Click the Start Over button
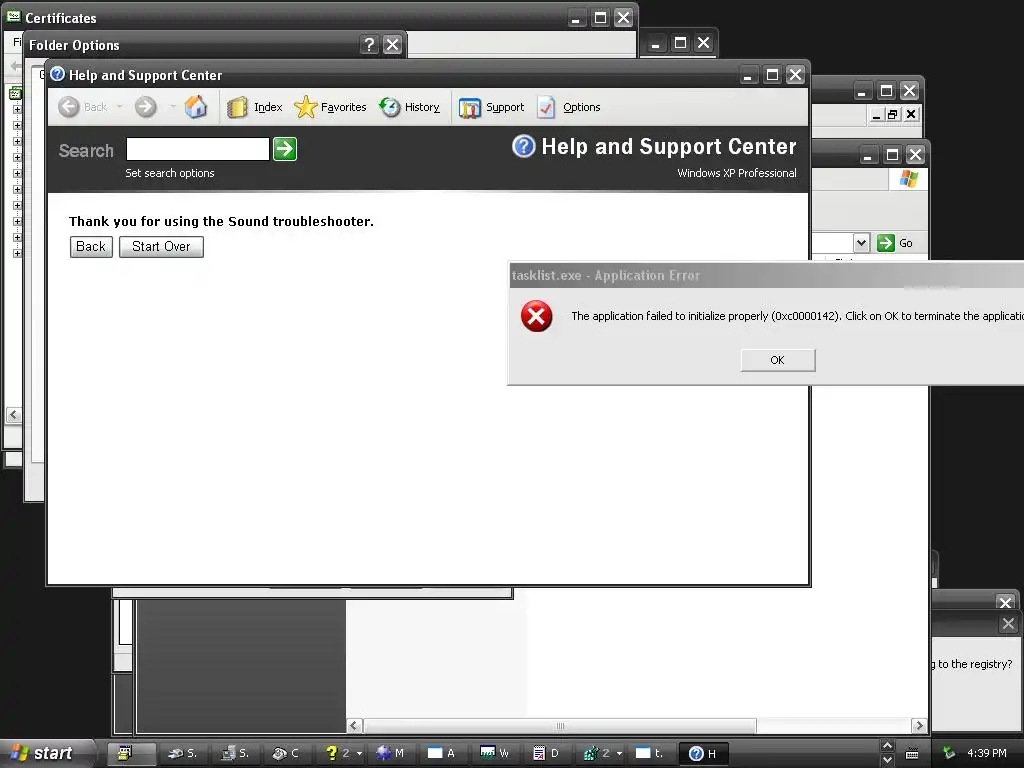Image resolution: width=1024 pixels, height=768 pixels. pos(161,246)
